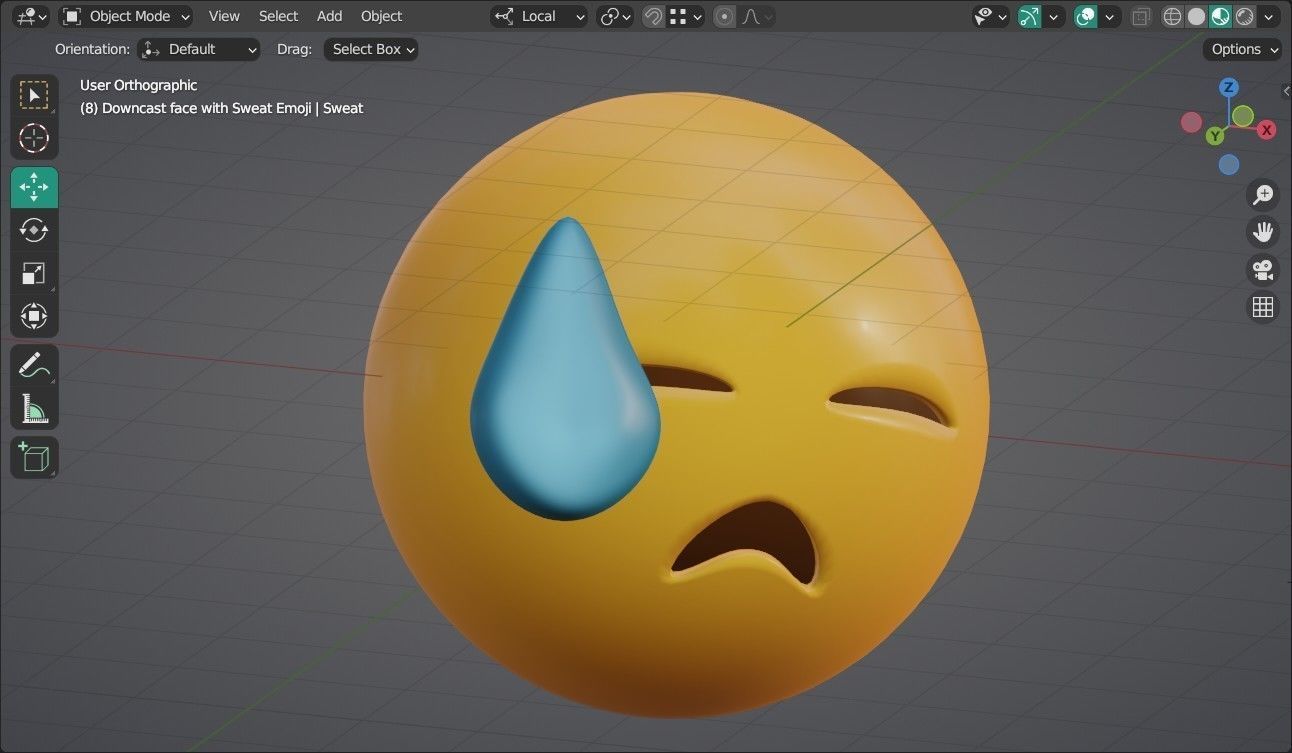Open the View menu
The height and width of the screenshot is (753, 1292).
223,16
